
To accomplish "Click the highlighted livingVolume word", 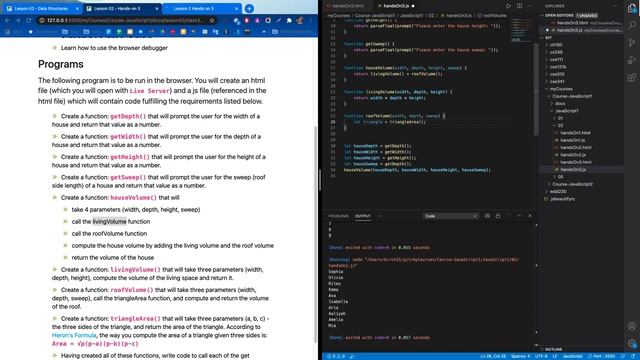I will [x=109, y=222].
